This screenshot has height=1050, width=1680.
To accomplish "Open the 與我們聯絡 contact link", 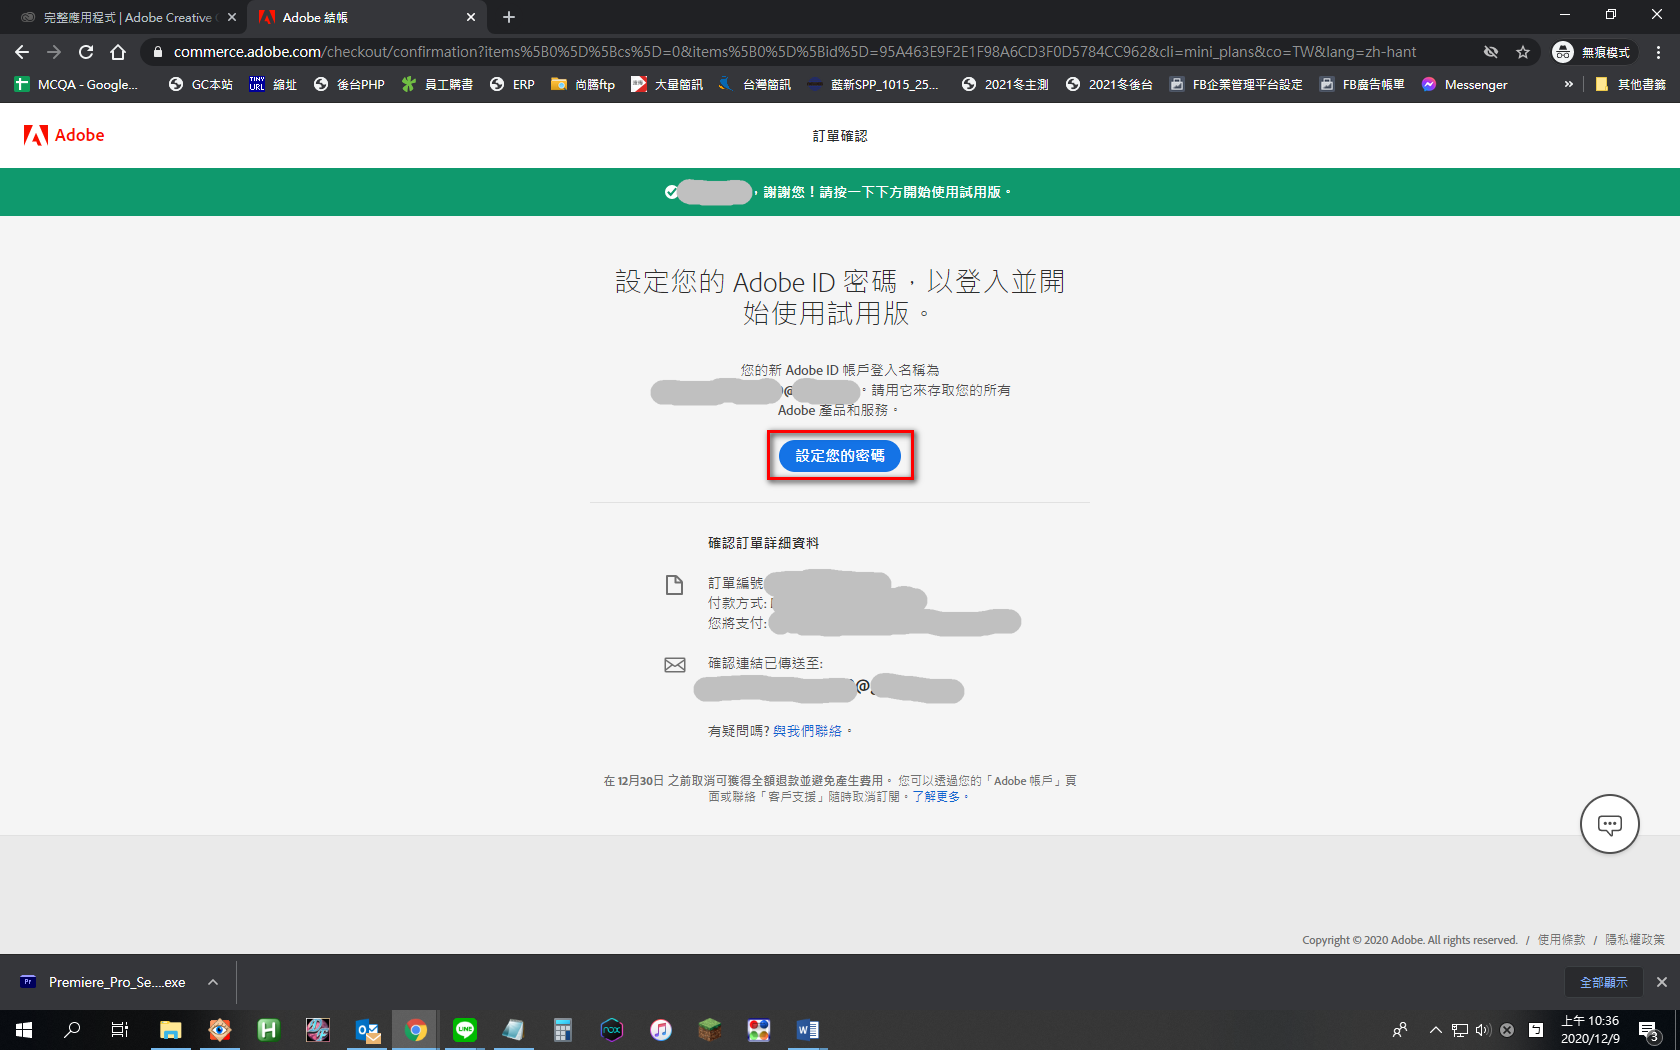I will pyautogui.click(x=807, y=731).
